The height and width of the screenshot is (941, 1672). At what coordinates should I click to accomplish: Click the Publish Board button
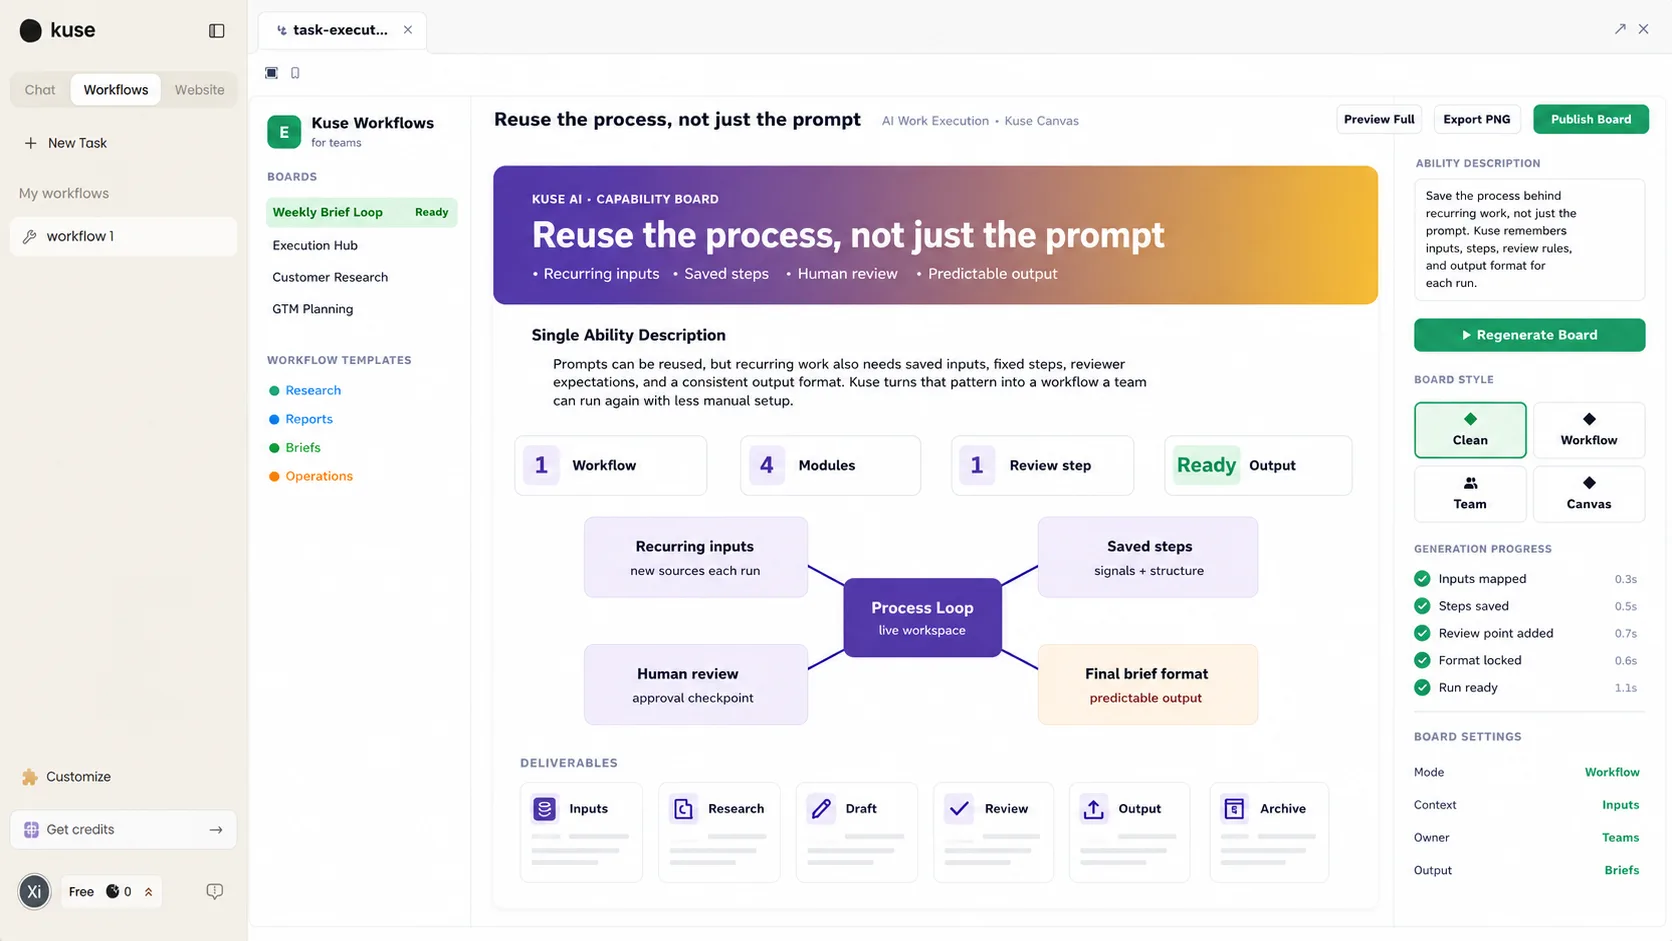pyautogui.click(x=1591, y=119)
